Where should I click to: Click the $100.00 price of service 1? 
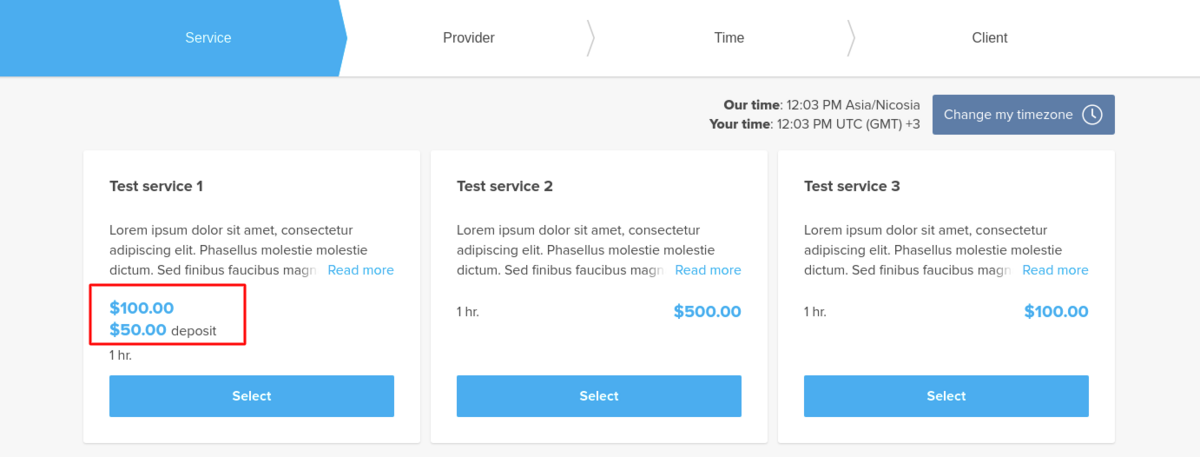[x=141, y=308]
